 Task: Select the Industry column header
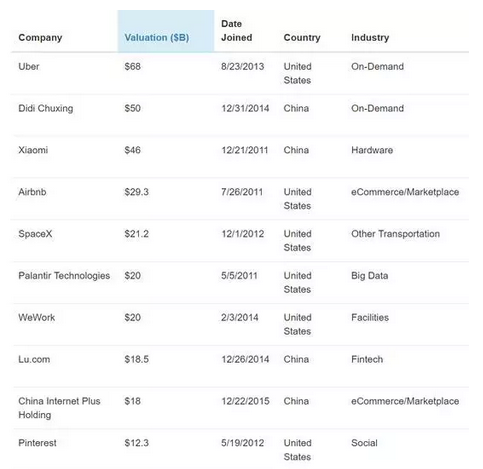(370, 37)
